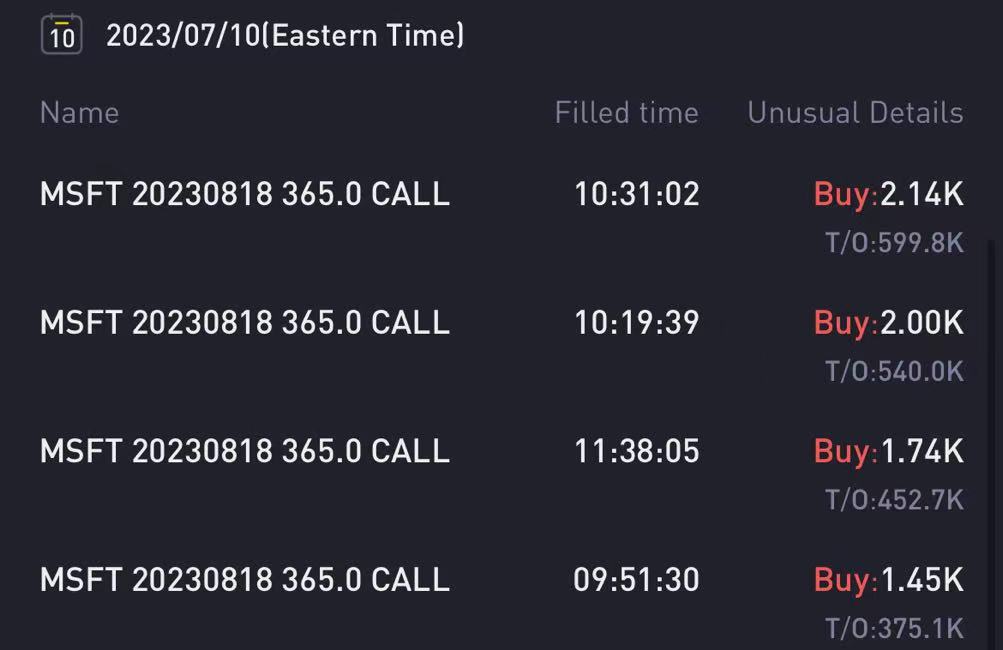Select the T/O:452.7K turnover value

[x=894, y=500]
